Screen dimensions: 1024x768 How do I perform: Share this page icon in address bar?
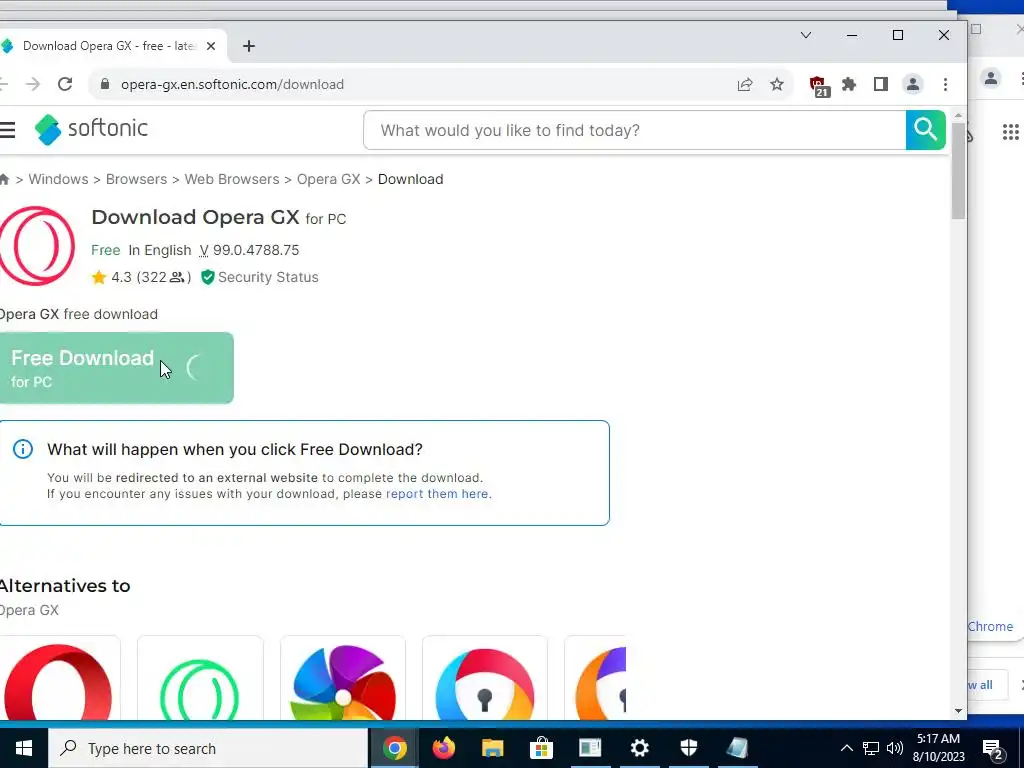[745, 84]
